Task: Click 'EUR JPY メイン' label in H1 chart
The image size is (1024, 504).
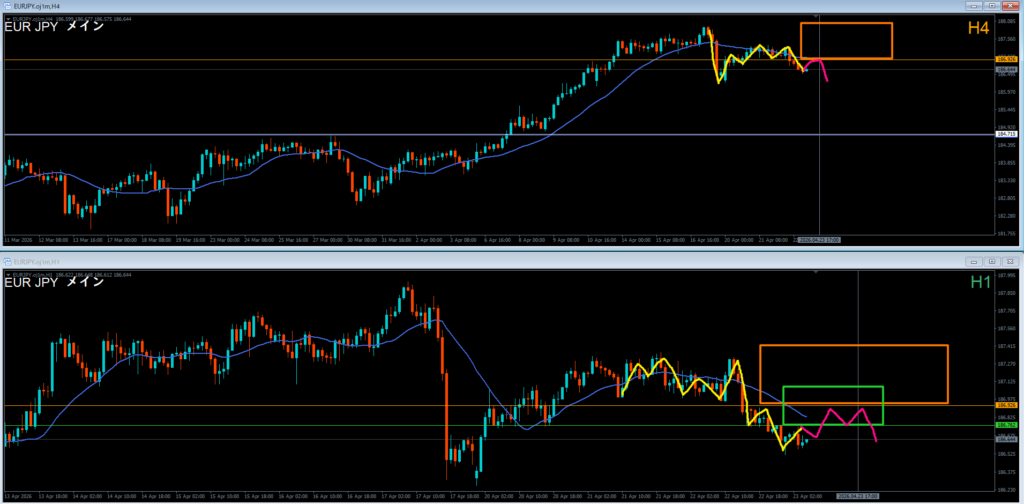Action: click(x=54, y=282)
